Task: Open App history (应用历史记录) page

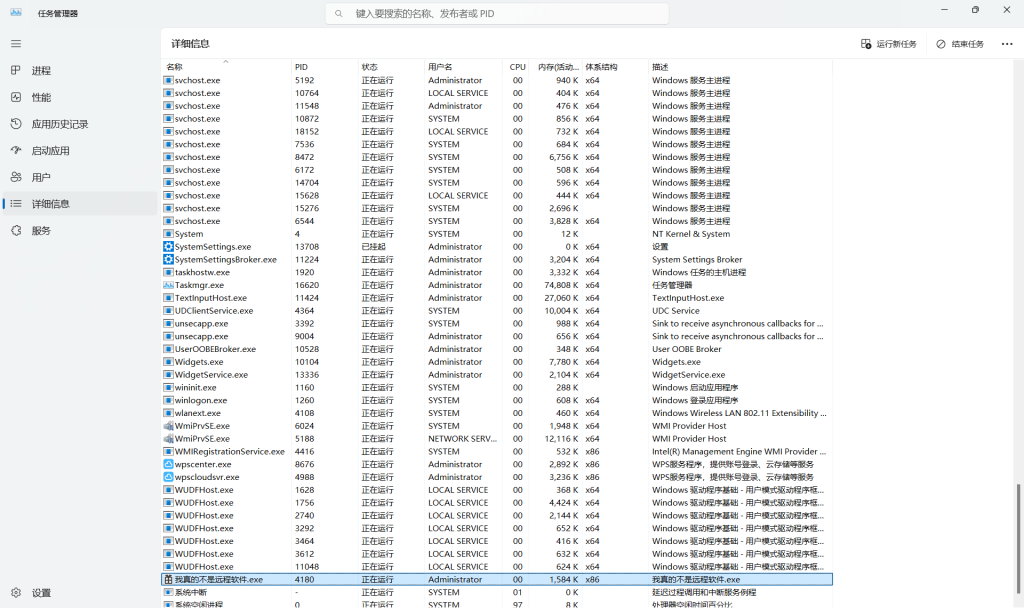Action: click(59, 124)
